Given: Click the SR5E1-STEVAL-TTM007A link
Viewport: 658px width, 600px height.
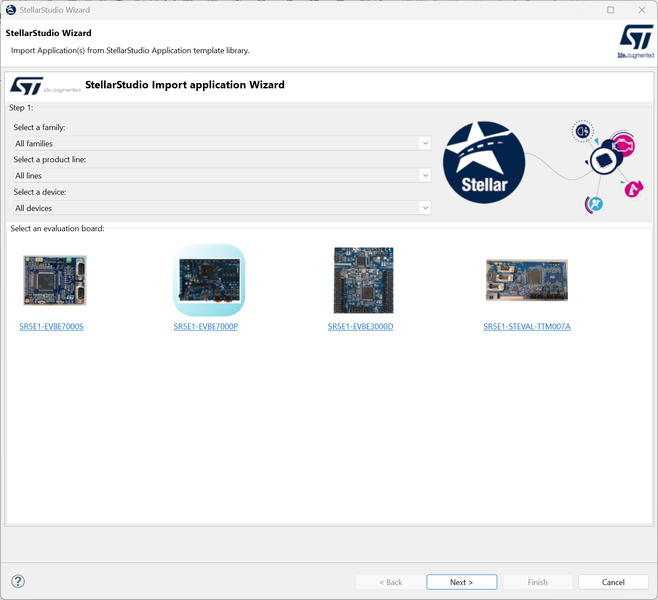Looking at the screenshot, I should point(527,326).
